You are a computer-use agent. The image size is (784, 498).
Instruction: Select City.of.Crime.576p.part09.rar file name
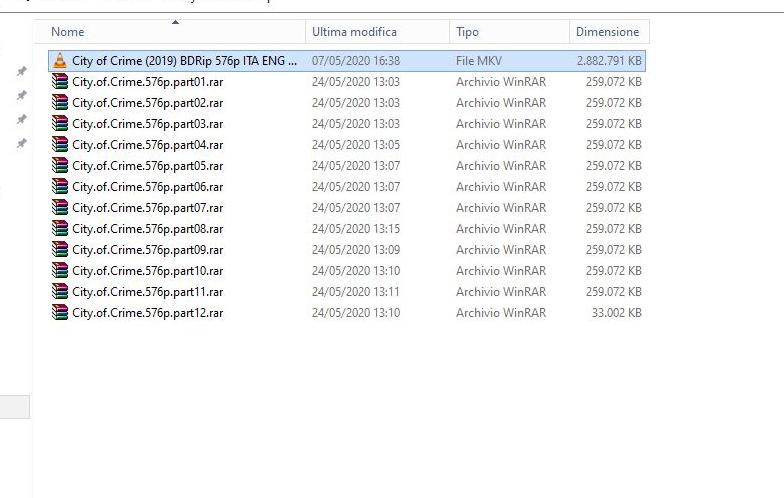tap(148, 250)
